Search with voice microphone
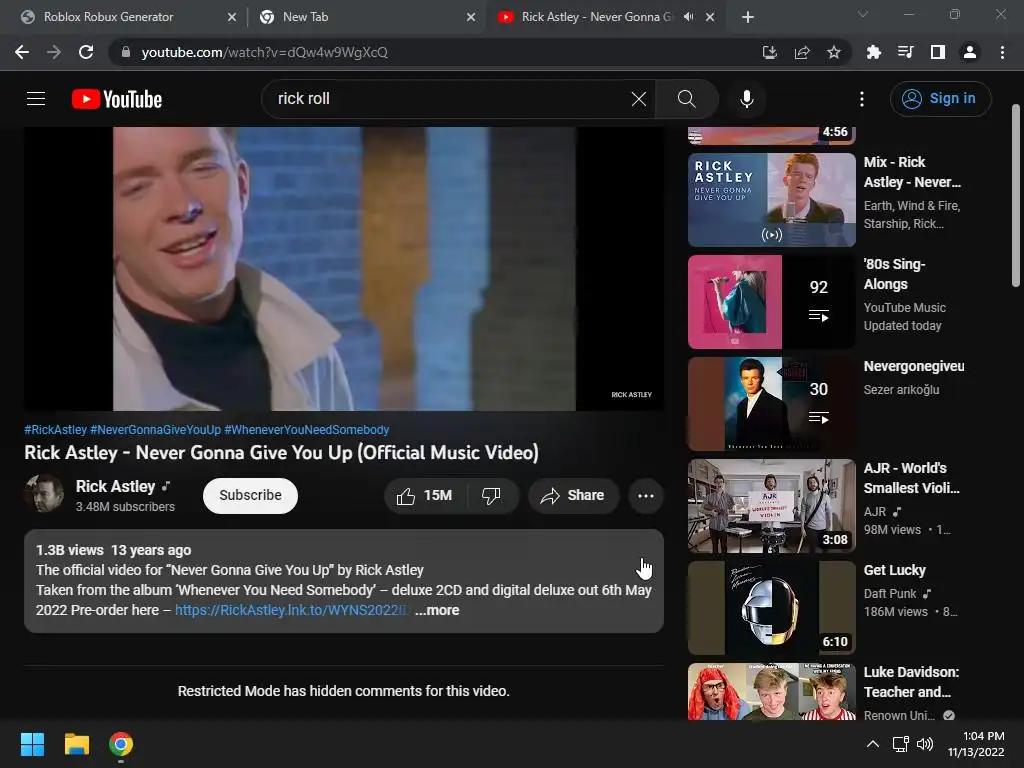The image size is (1024, 768). (x=746, y=99)
